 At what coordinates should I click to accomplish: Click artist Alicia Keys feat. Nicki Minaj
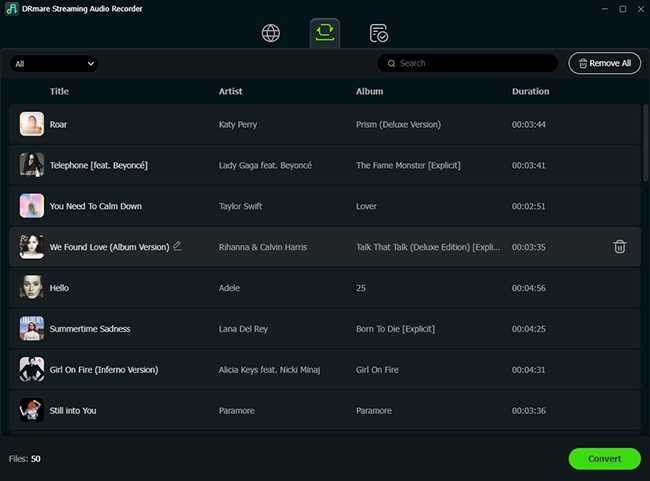269,369
